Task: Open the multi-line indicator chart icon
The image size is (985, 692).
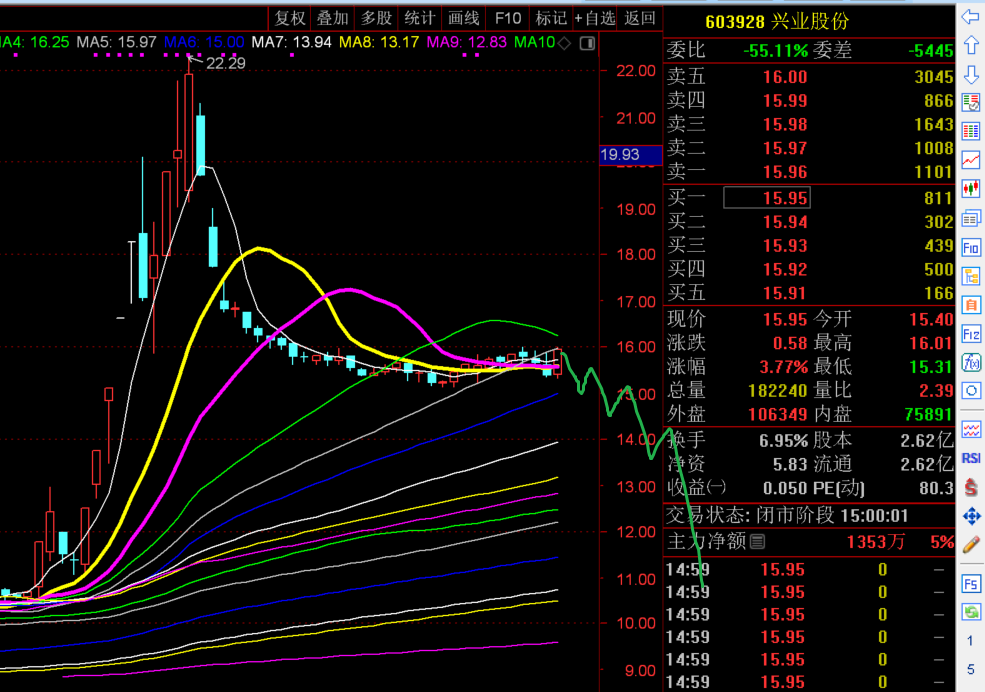Action: pyautogui.click(x=971, y=430)
